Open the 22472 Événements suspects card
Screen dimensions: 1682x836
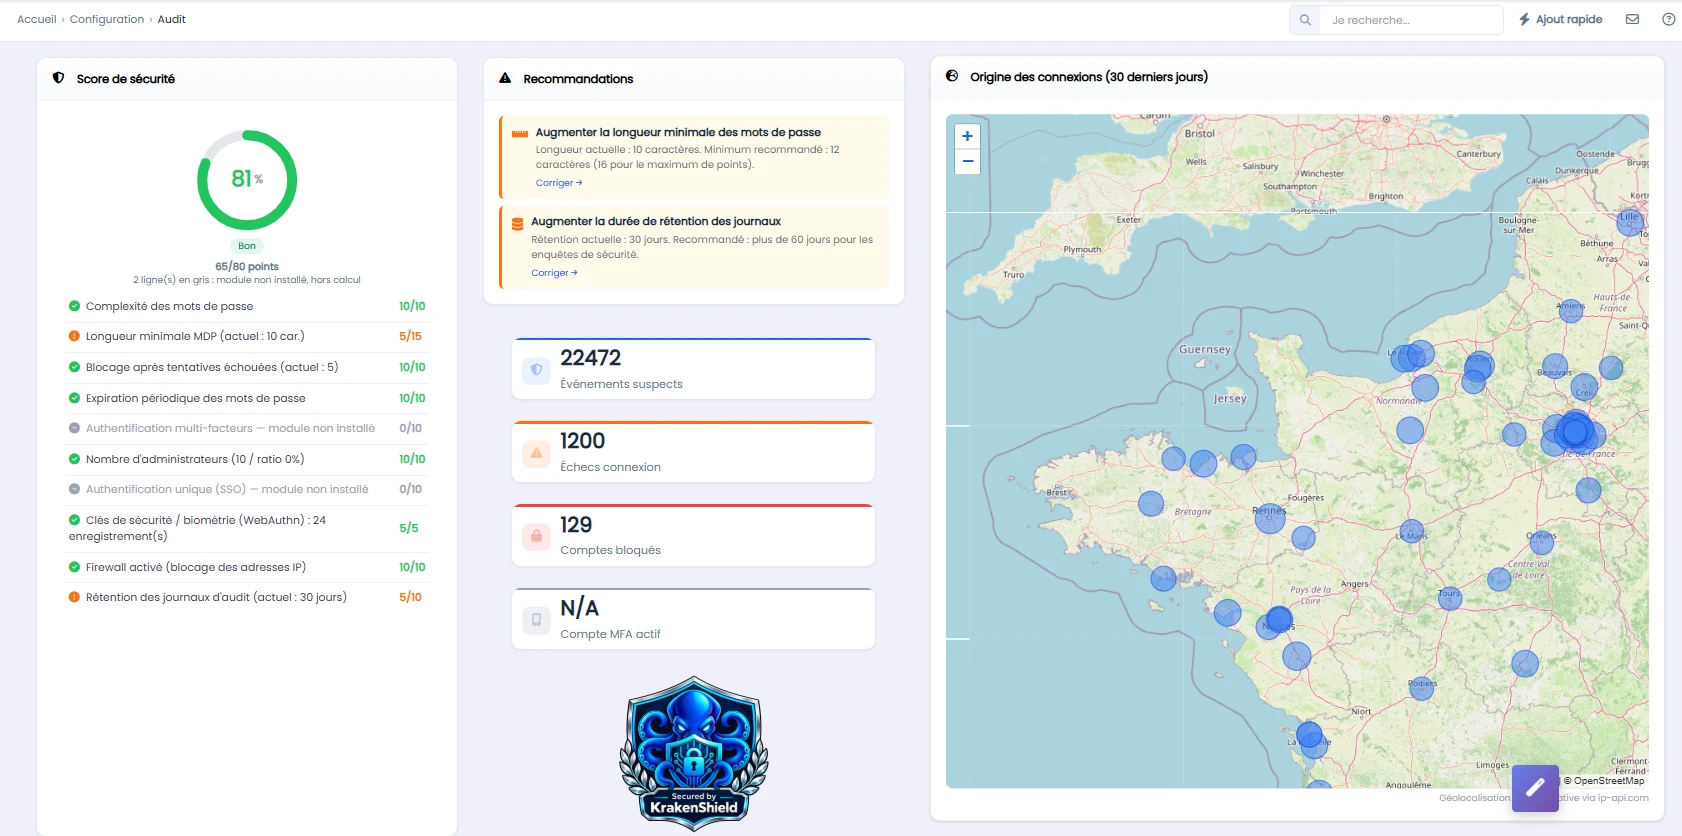694,369
